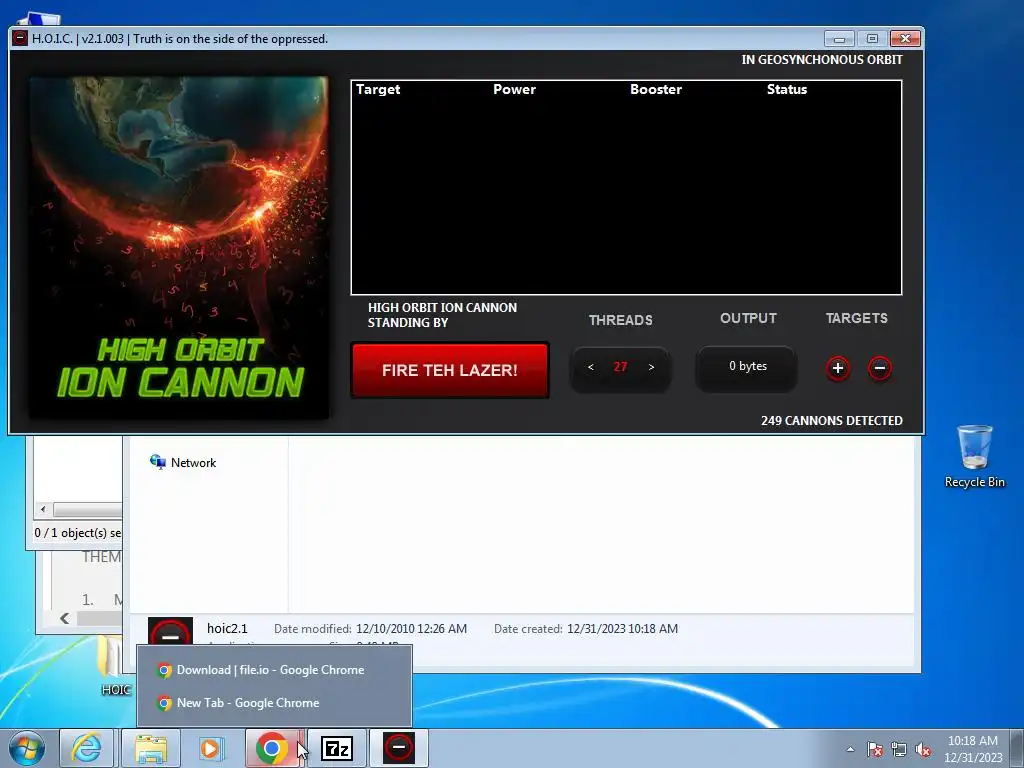The image size is (1024, 768).
Task: Click the left chevron in background window
Action: pyautogui.click(x=65, y=618)
